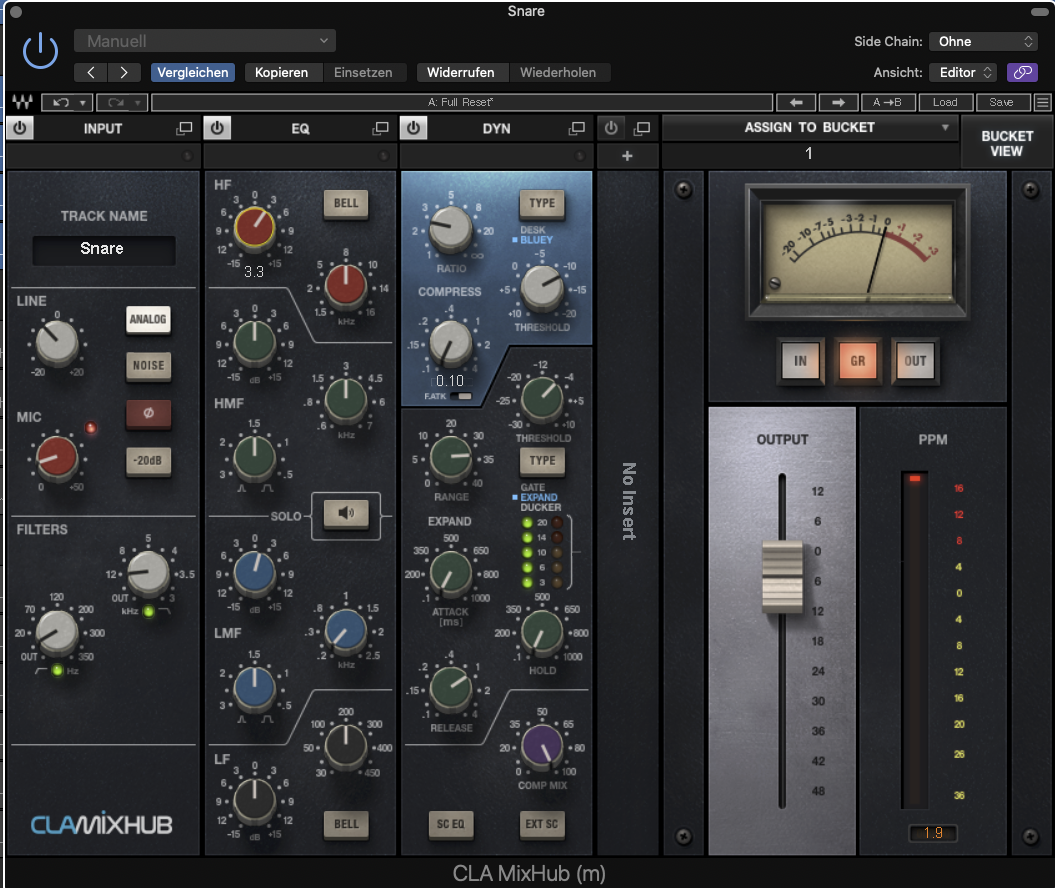Click the OUTPUT fader handle
Screen dimensions: 1055x888
click(782, 576)
